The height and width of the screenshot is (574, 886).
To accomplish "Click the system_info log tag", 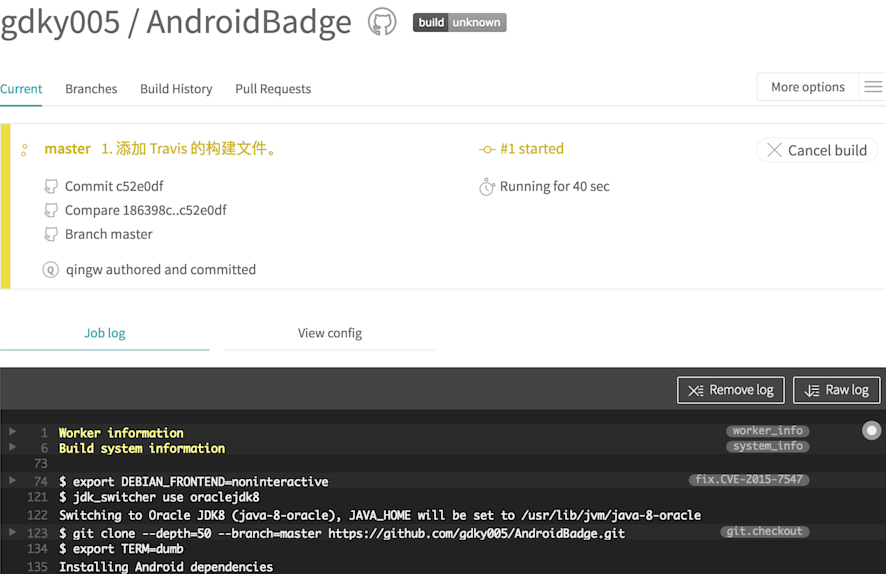I will pos(767,446).
